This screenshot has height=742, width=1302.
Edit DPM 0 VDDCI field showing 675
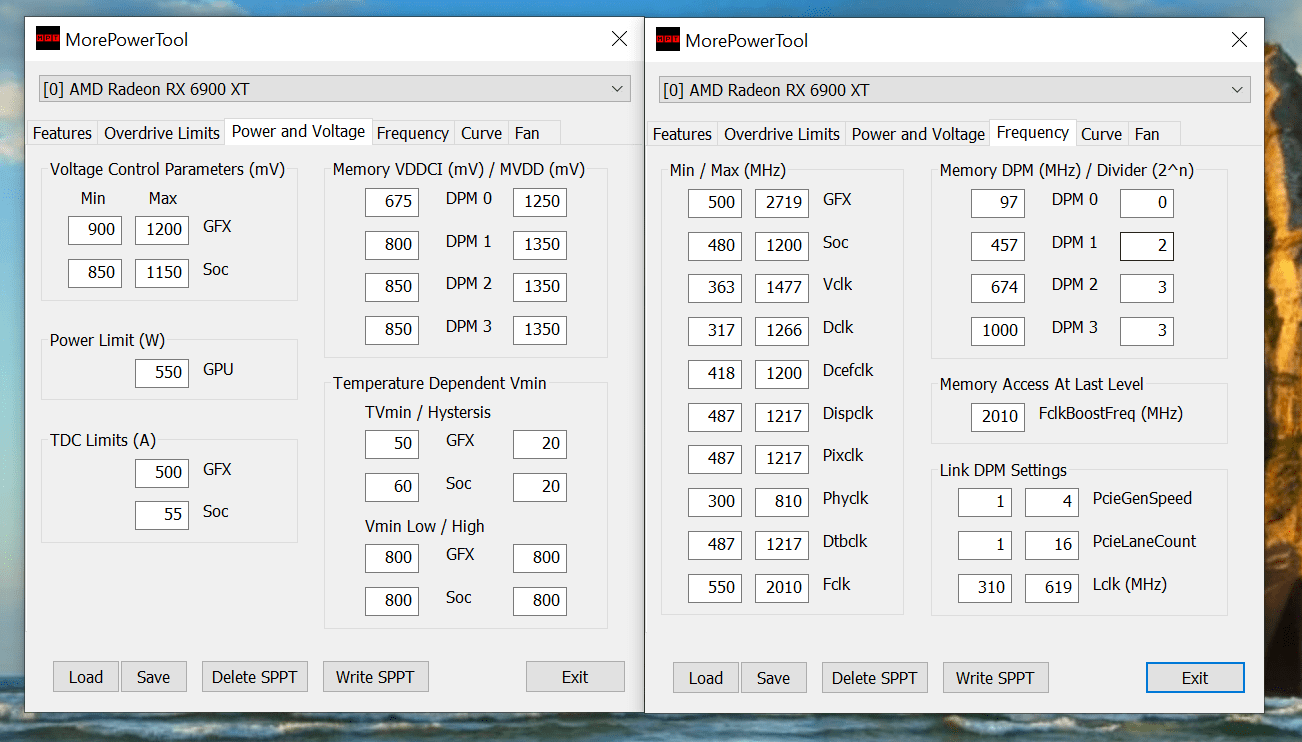tap(392, 202)
